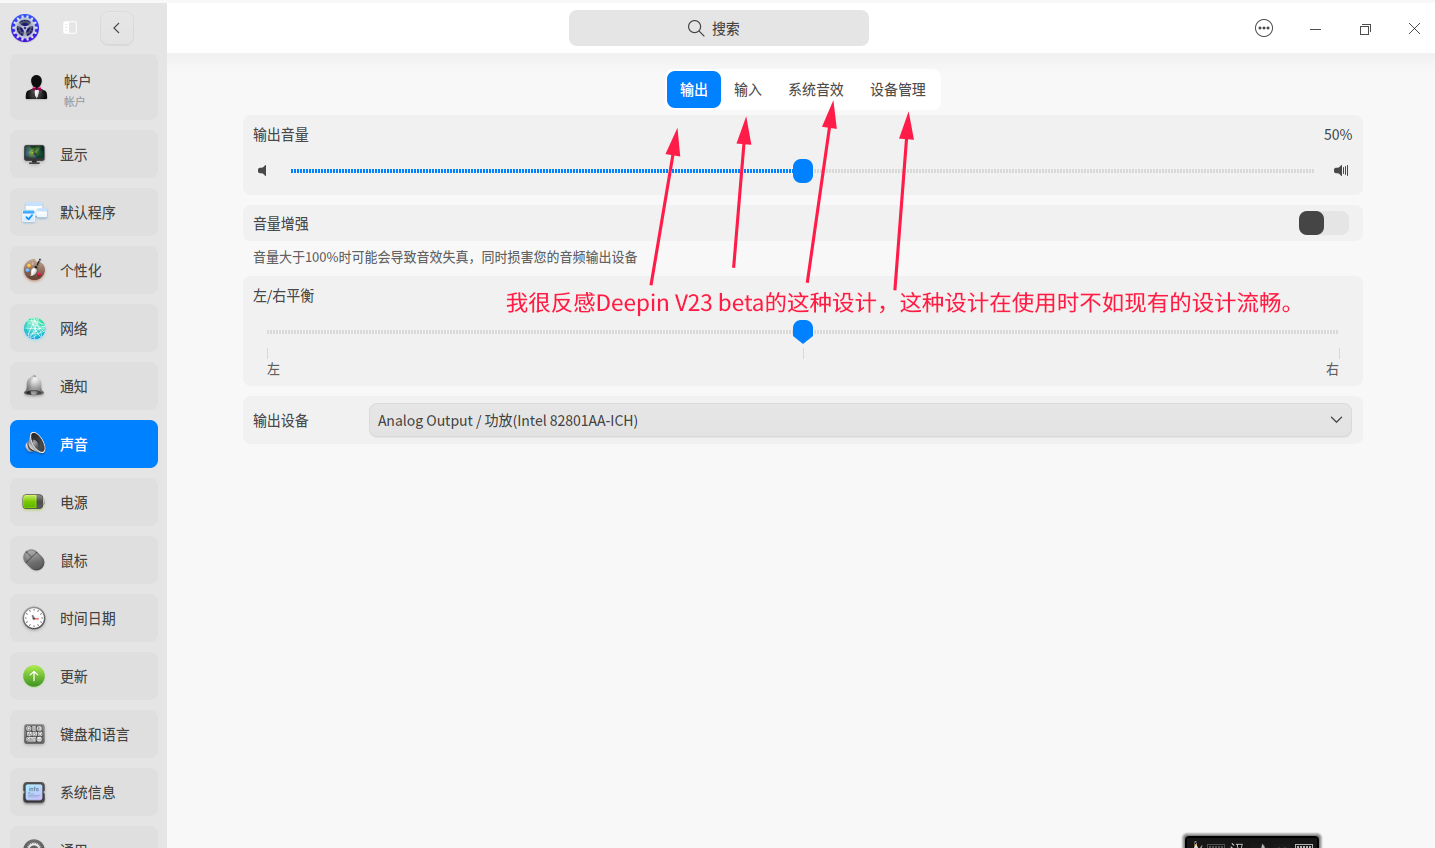Click the 输出音量 slider handle
The image size is (1435, 848).
(x=803, y=171)
